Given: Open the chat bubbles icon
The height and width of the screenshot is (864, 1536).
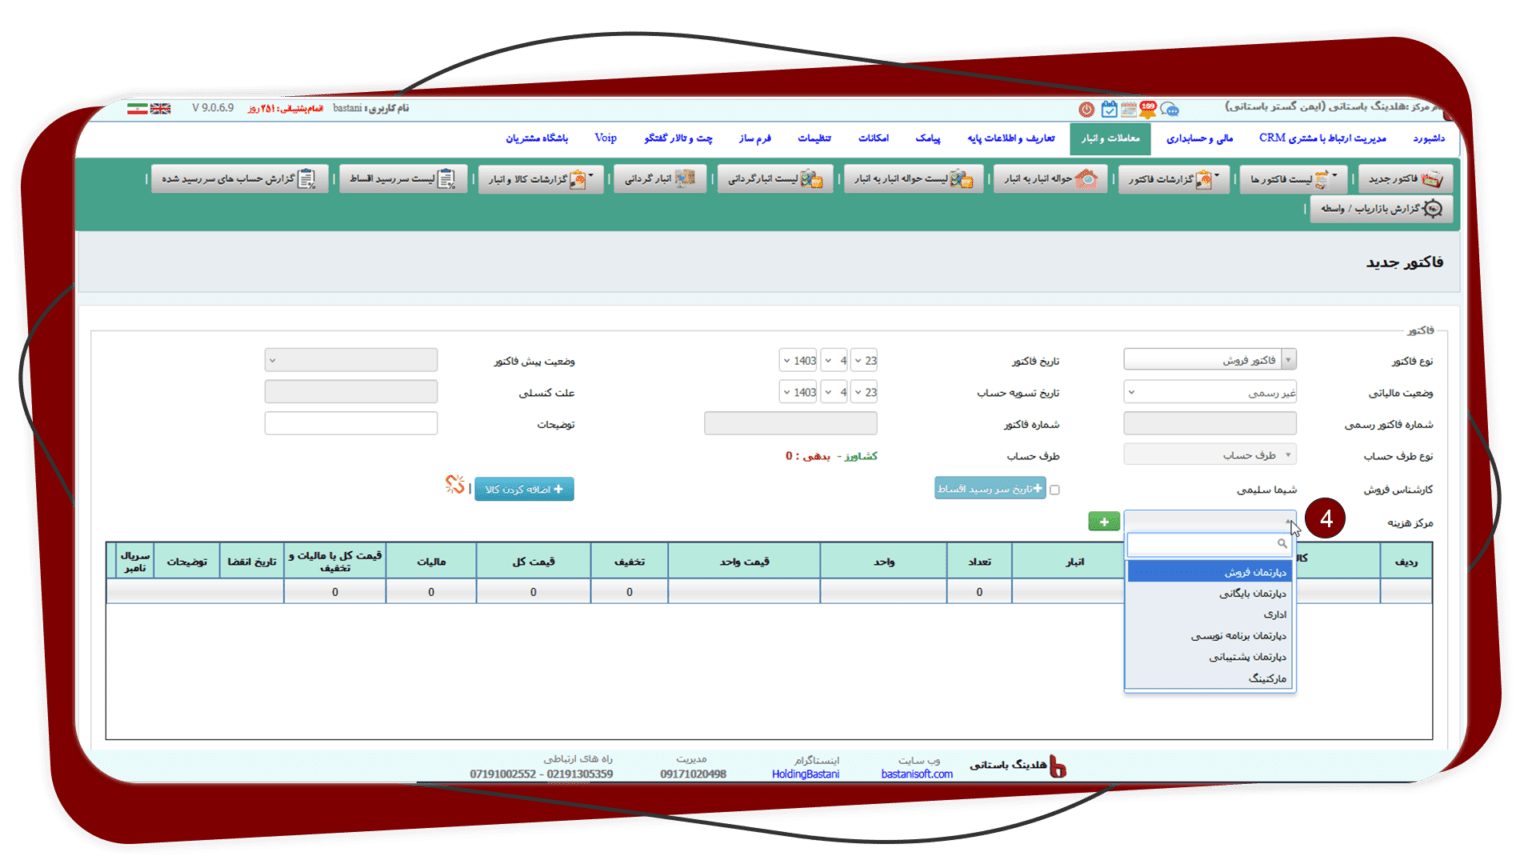Looking at the screenshot, I should [1170, 109].
